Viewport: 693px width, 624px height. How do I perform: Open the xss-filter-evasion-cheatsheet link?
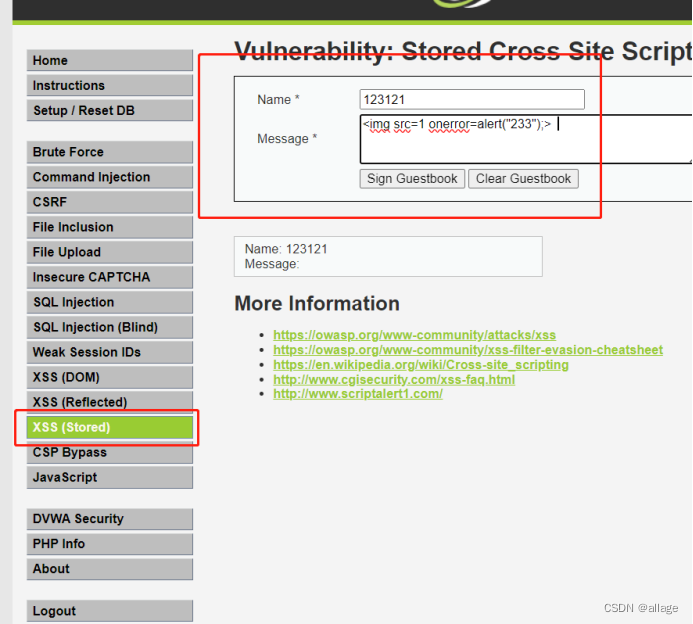468,350
